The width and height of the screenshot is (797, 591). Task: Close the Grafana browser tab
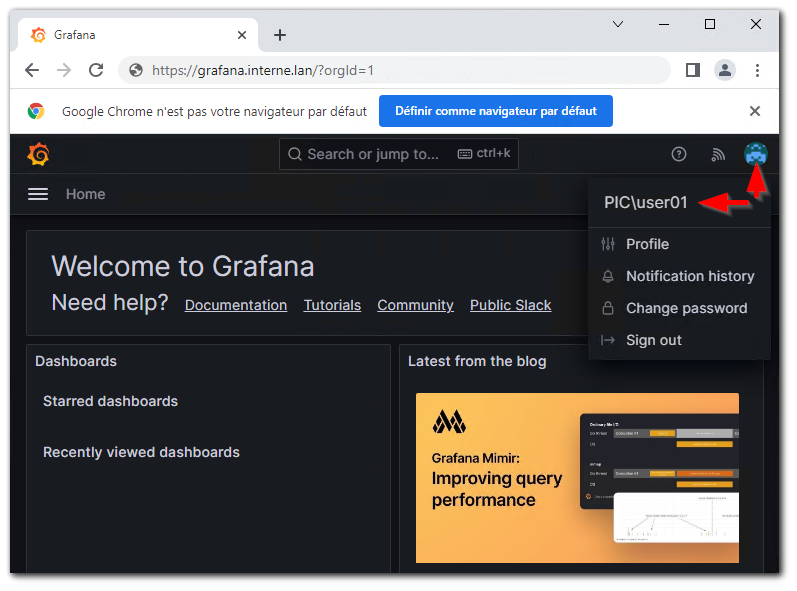(242, 35)
